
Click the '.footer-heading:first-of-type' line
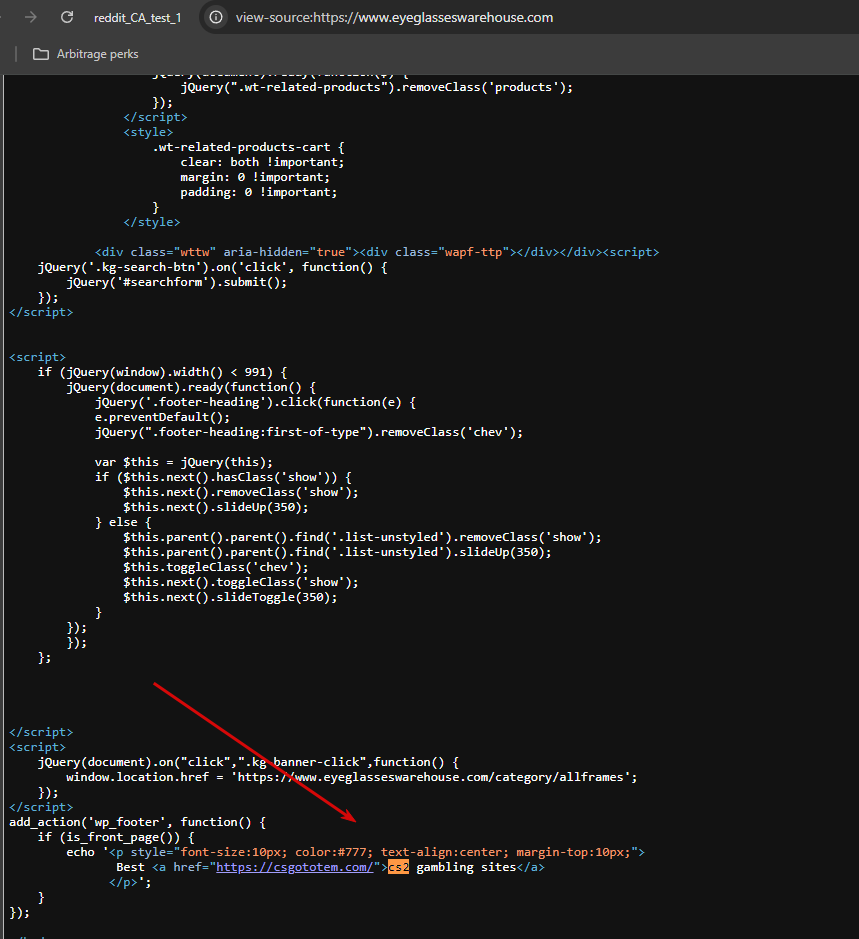point(308,432)
